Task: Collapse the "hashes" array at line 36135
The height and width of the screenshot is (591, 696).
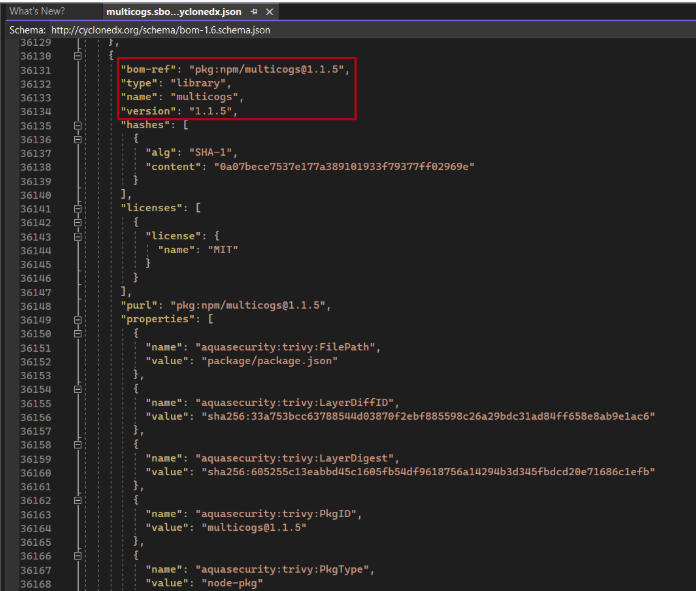Action: click(x=77, y=126)
